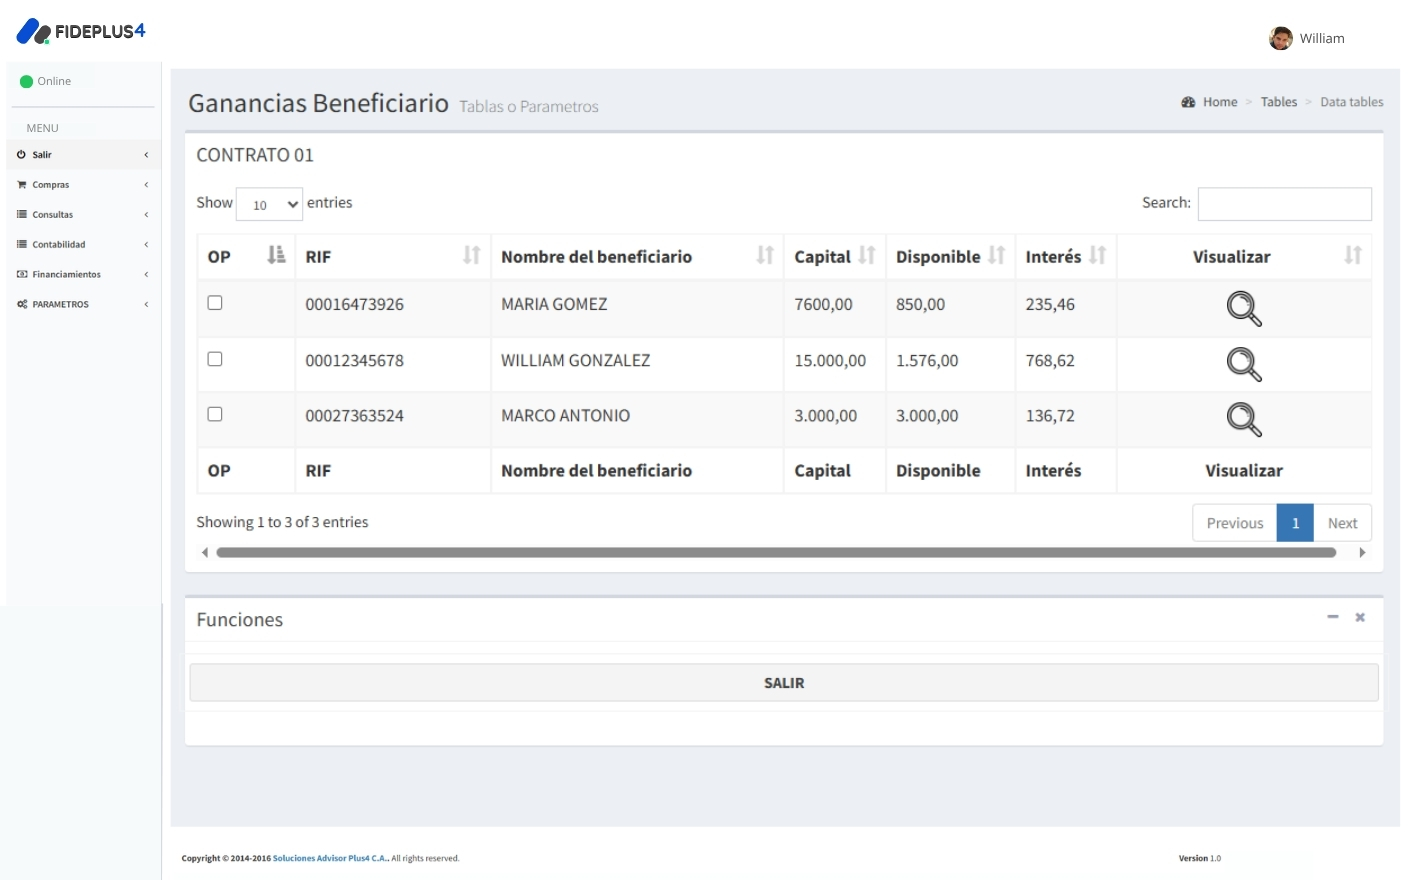Click inside the Search input field
1410x880 pixels.
[1284, 204]
